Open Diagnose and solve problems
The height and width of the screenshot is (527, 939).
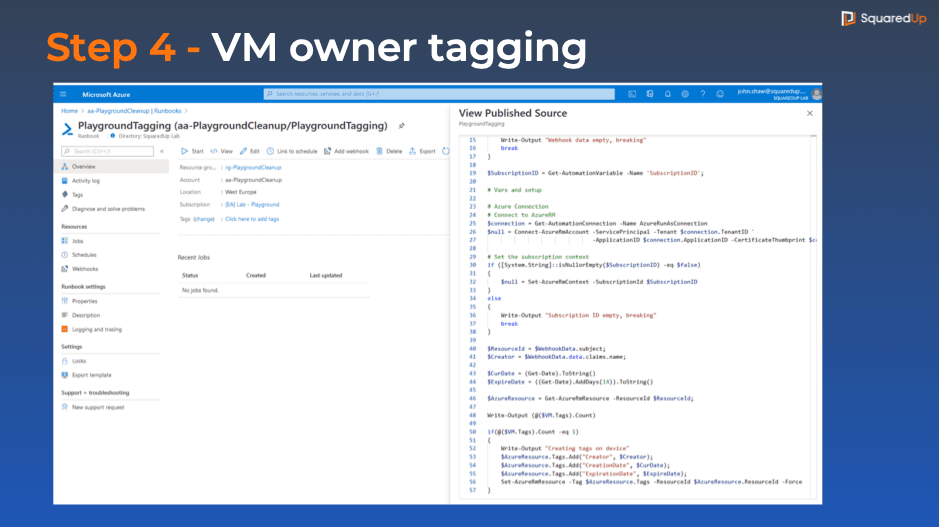pos(108,209)
